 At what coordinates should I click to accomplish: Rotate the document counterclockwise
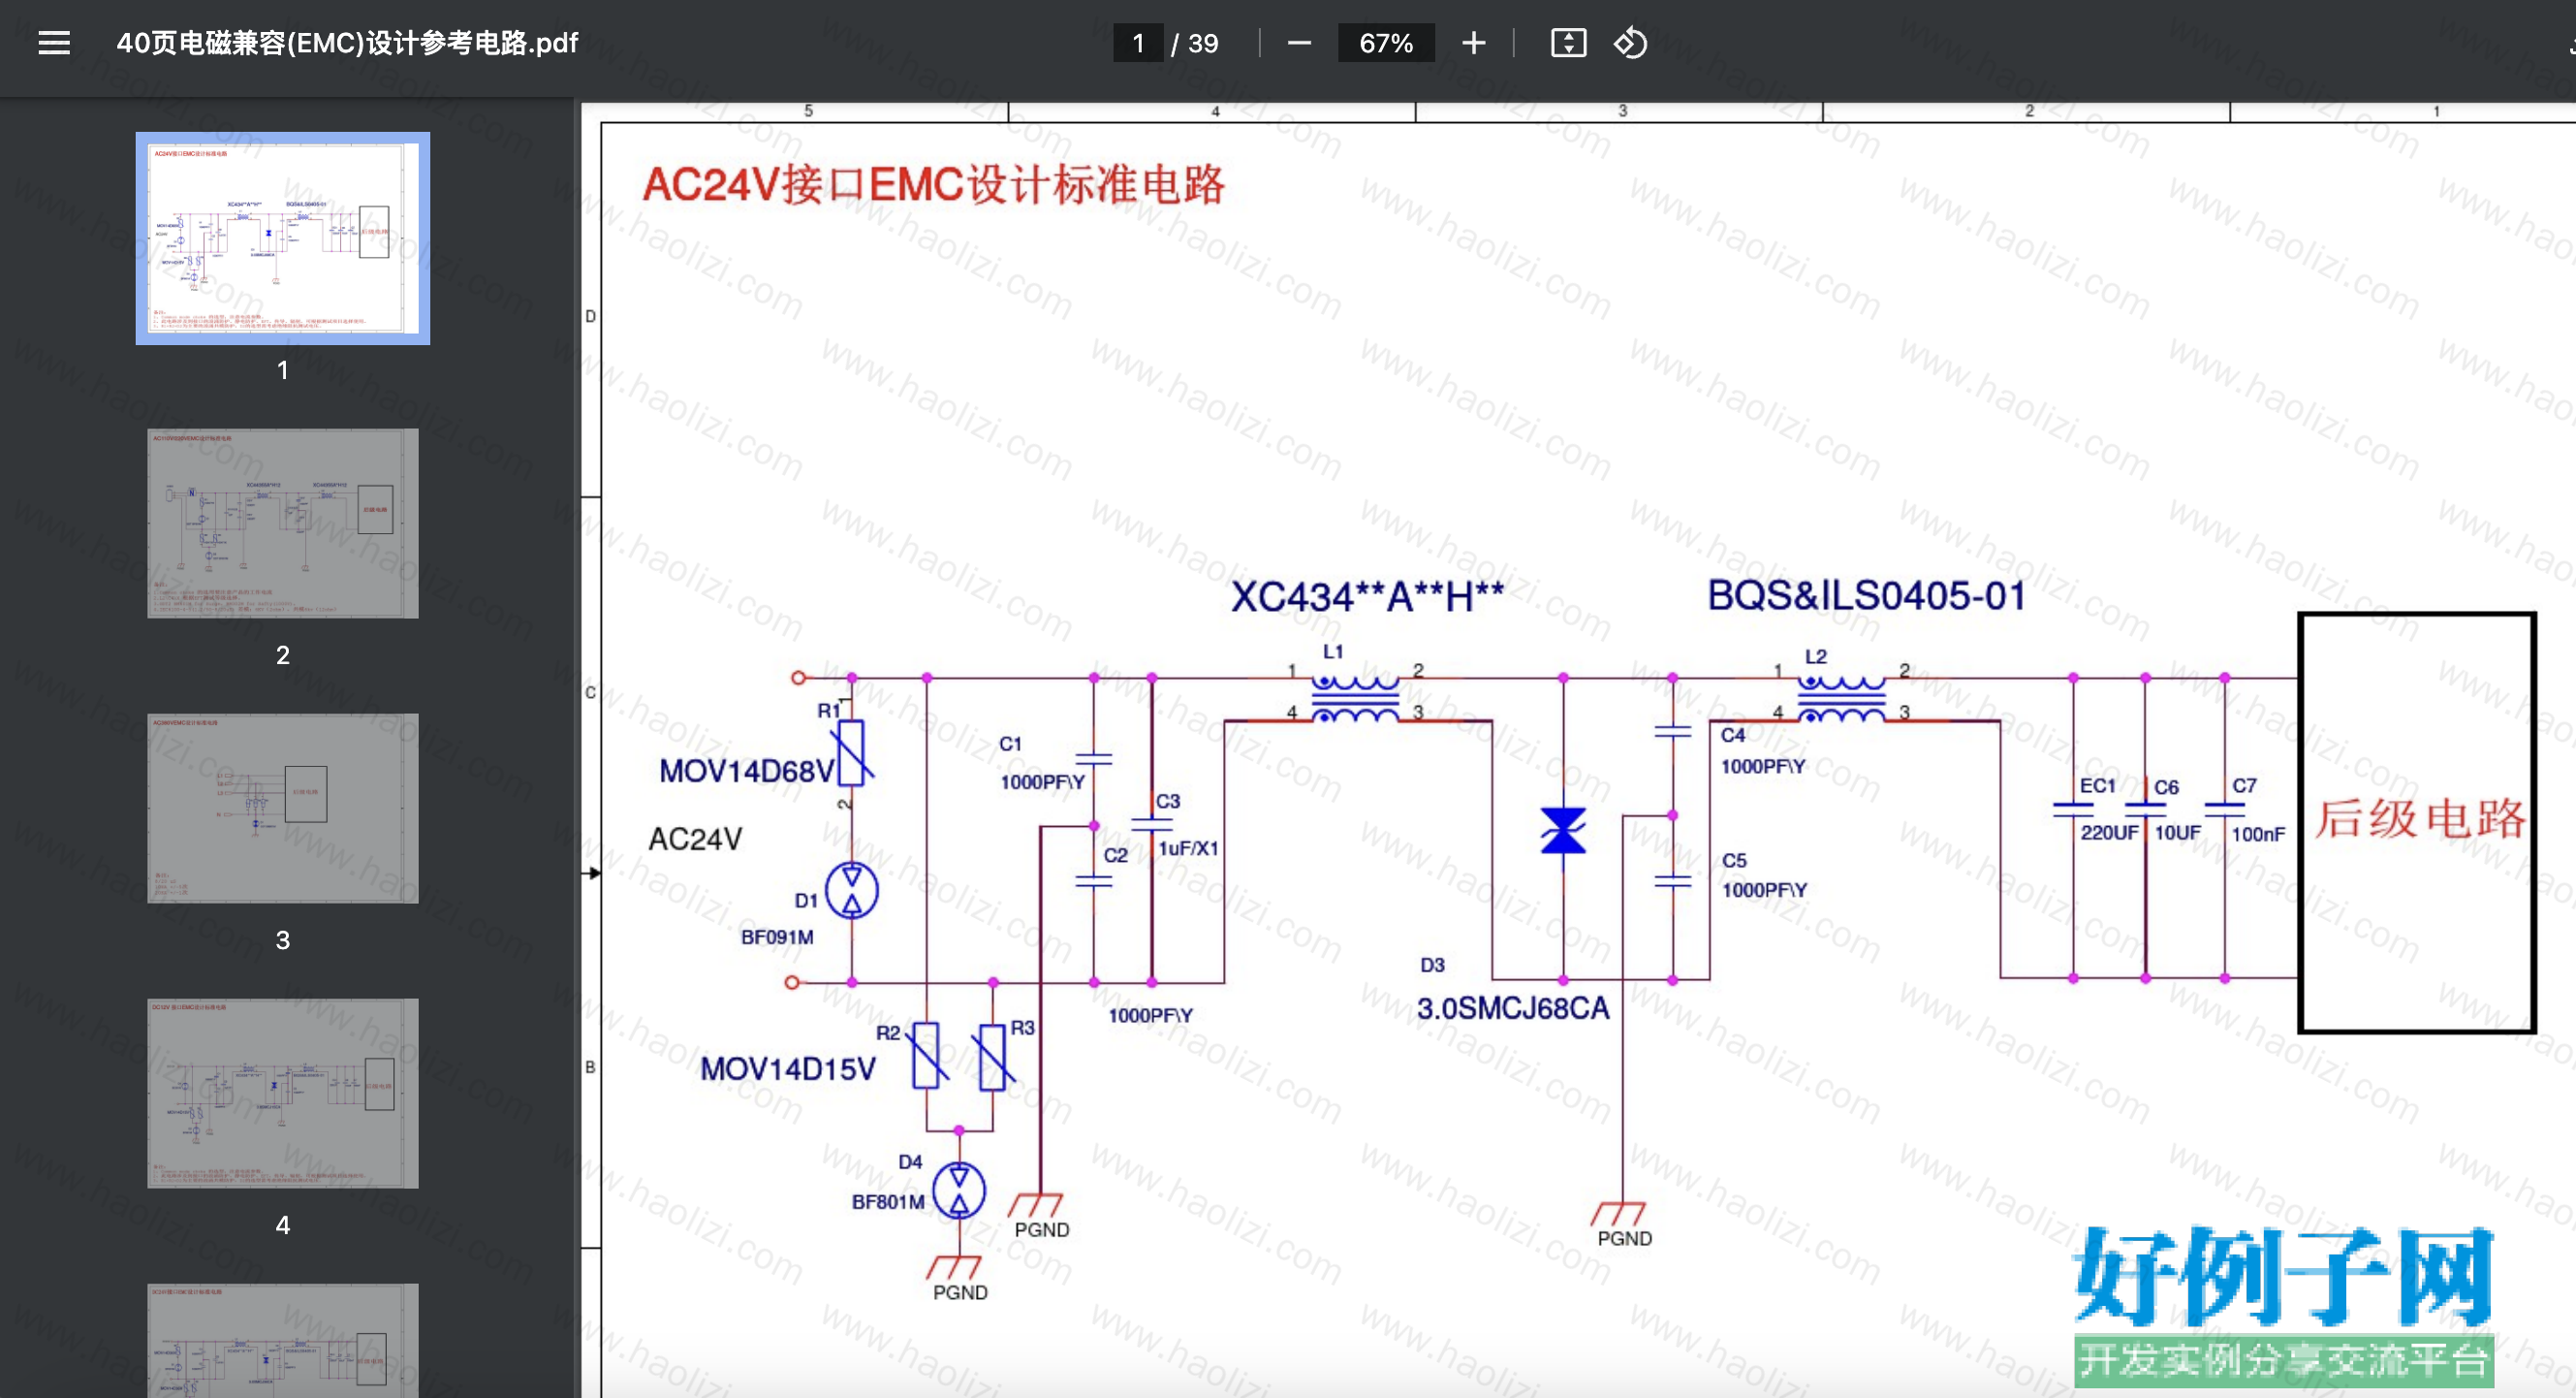pyautogui.click(x=1630, y=43)
